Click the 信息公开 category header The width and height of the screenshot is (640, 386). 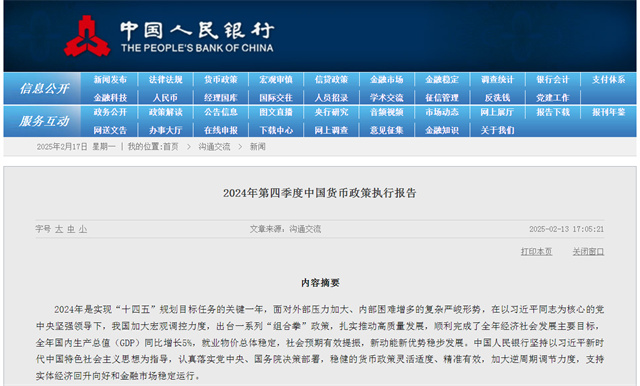point(44,89)
